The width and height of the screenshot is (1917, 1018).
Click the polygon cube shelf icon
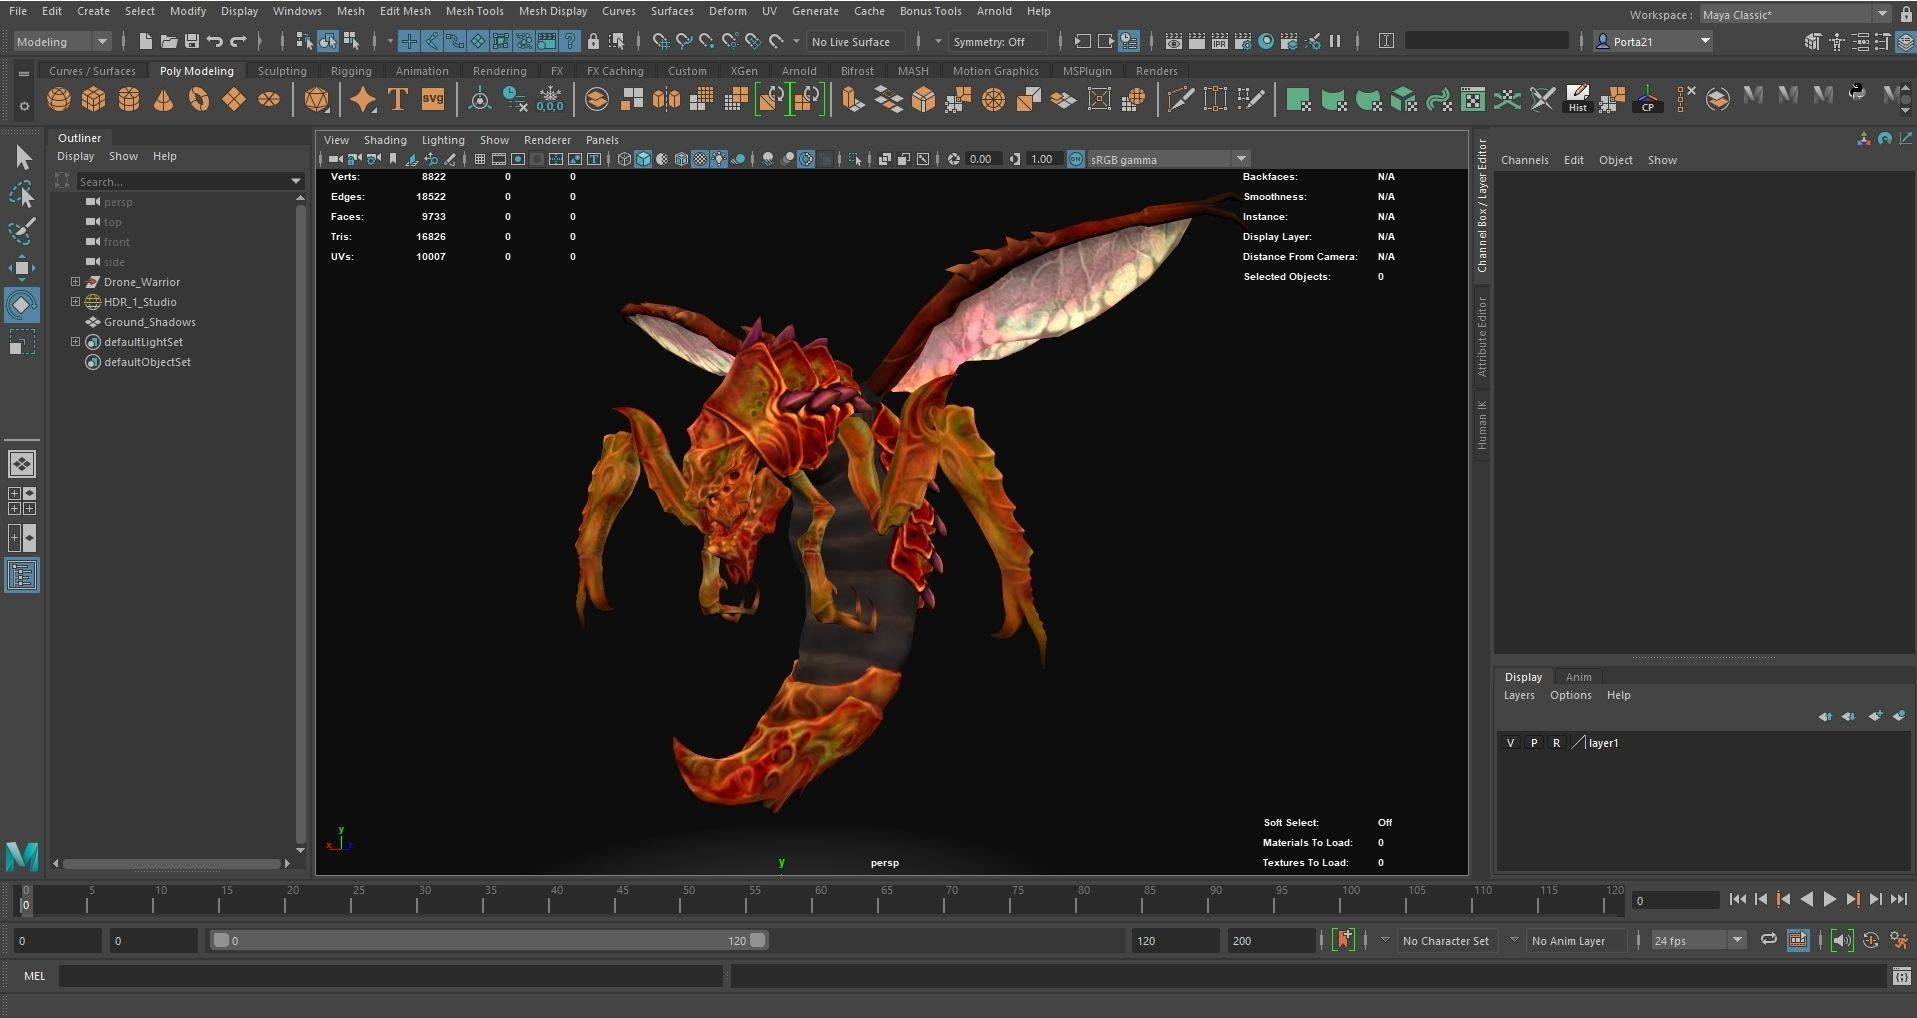94,99
